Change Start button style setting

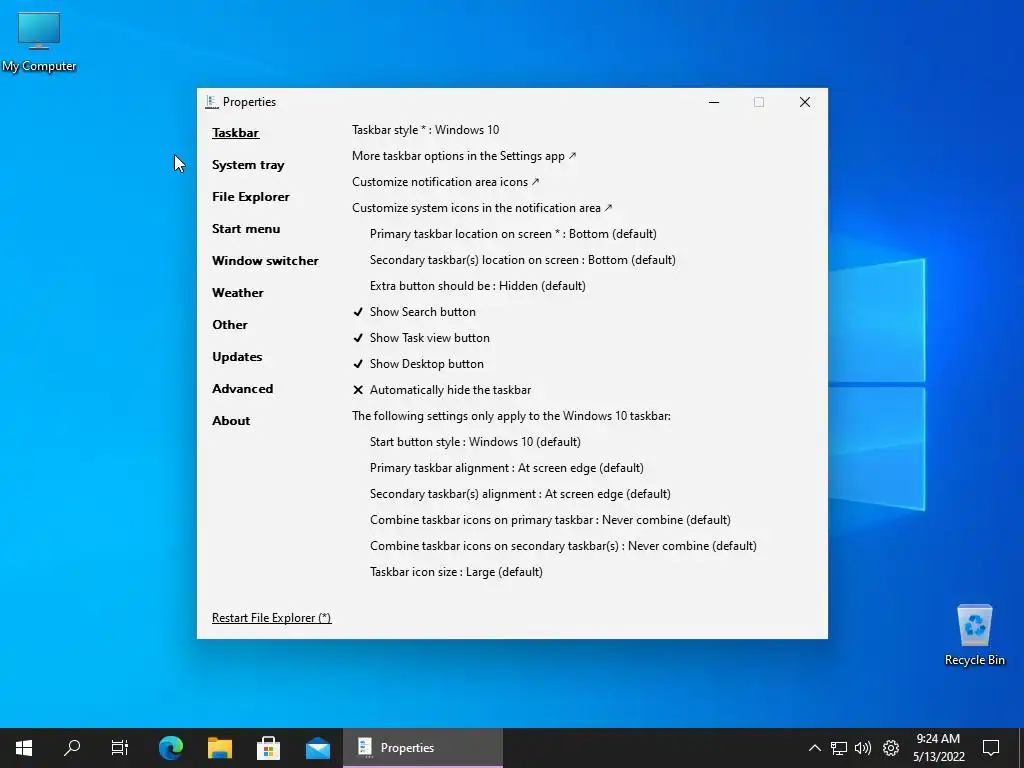click(475, 442)
